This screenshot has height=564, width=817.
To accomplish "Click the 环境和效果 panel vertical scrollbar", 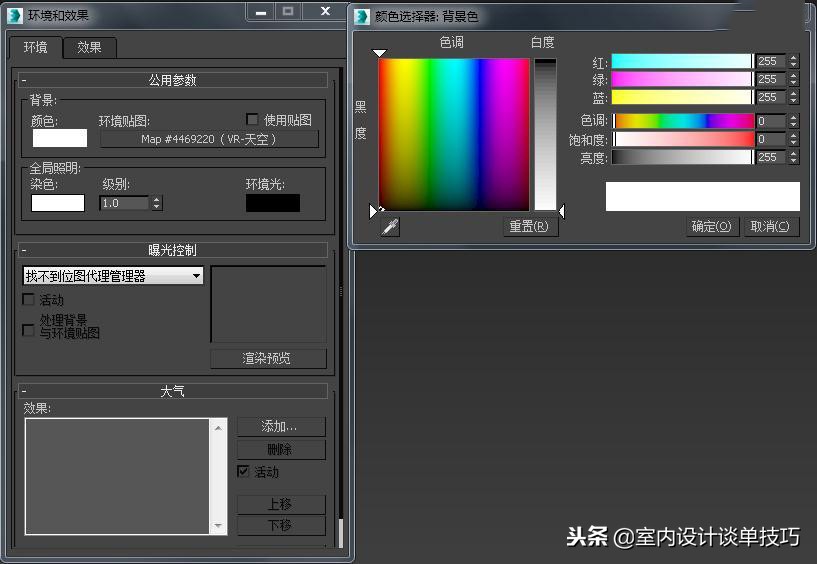I will click(341, 308).
